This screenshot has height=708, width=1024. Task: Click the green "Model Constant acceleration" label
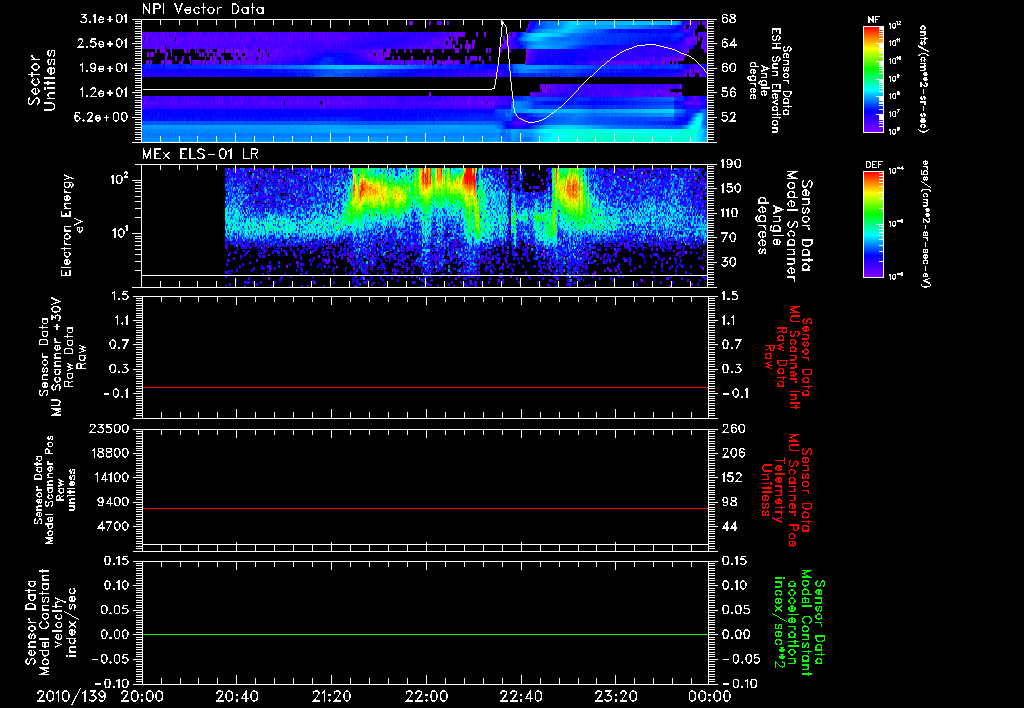(x=798, y=623)
